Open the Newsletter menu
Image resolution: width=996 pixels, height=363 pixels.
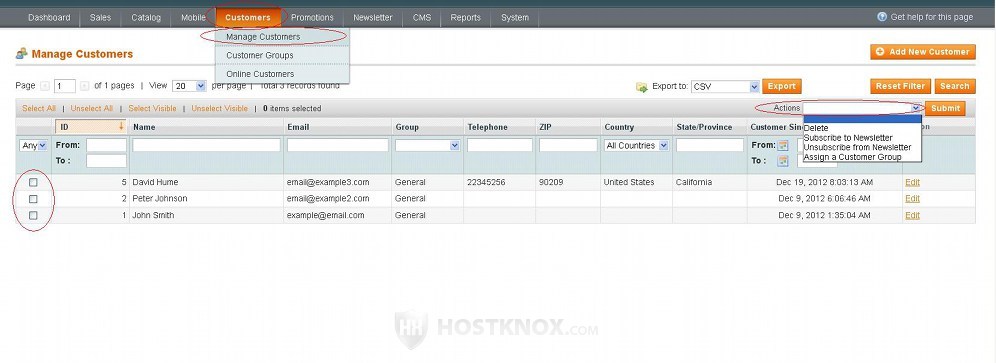coord(373,18)
